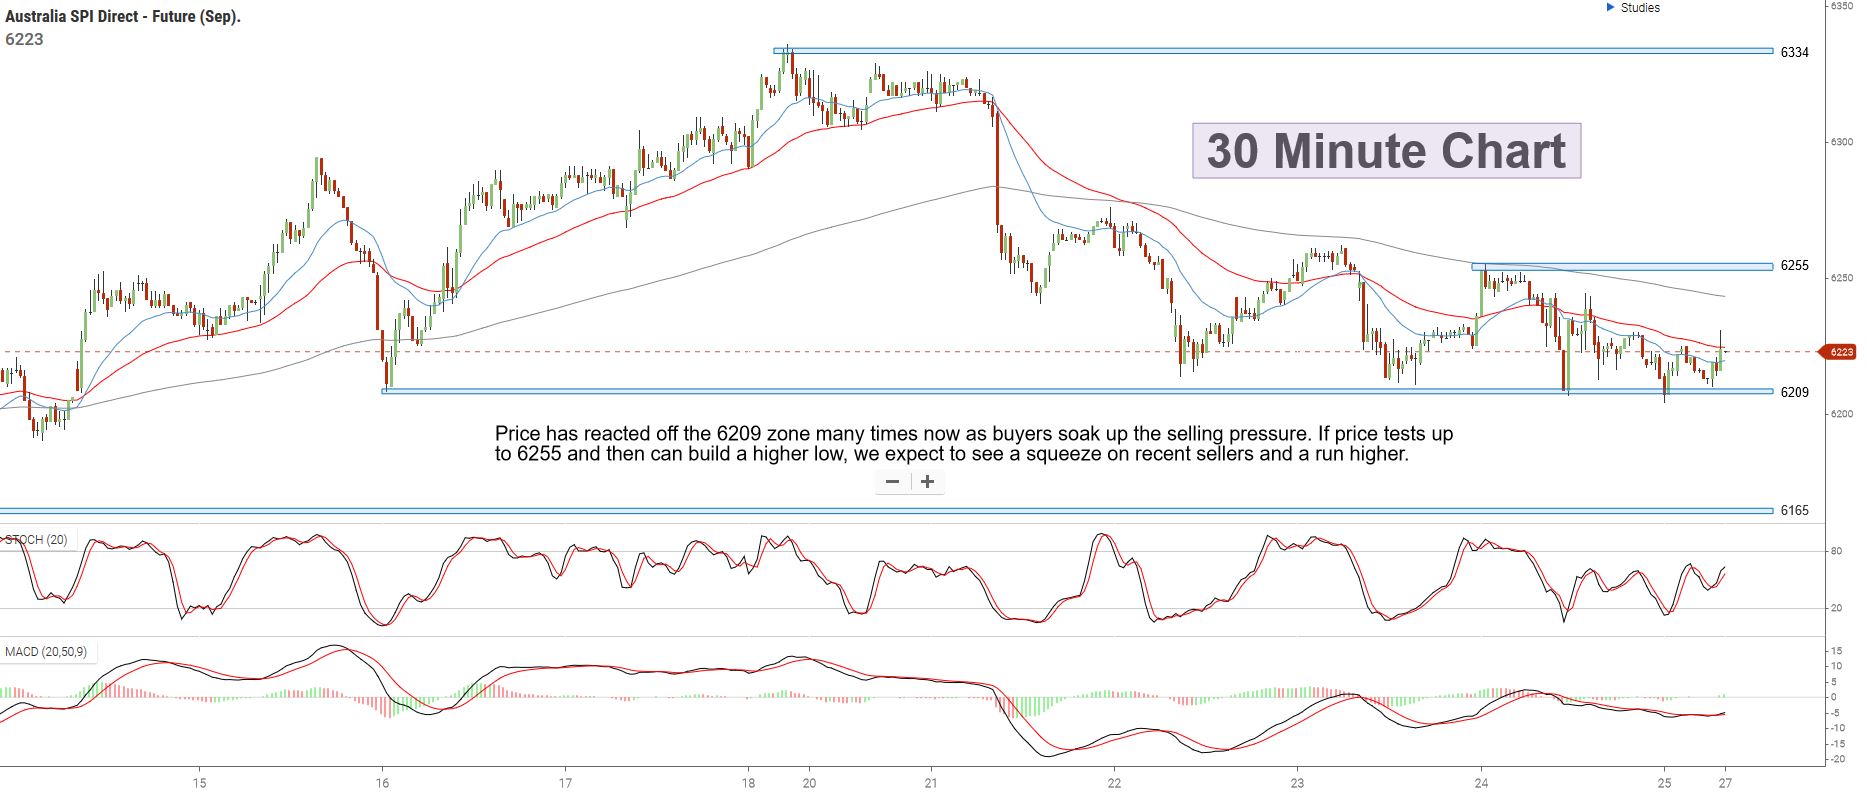
Task: Click the MACD -20 axis label
Action: 1836,760
